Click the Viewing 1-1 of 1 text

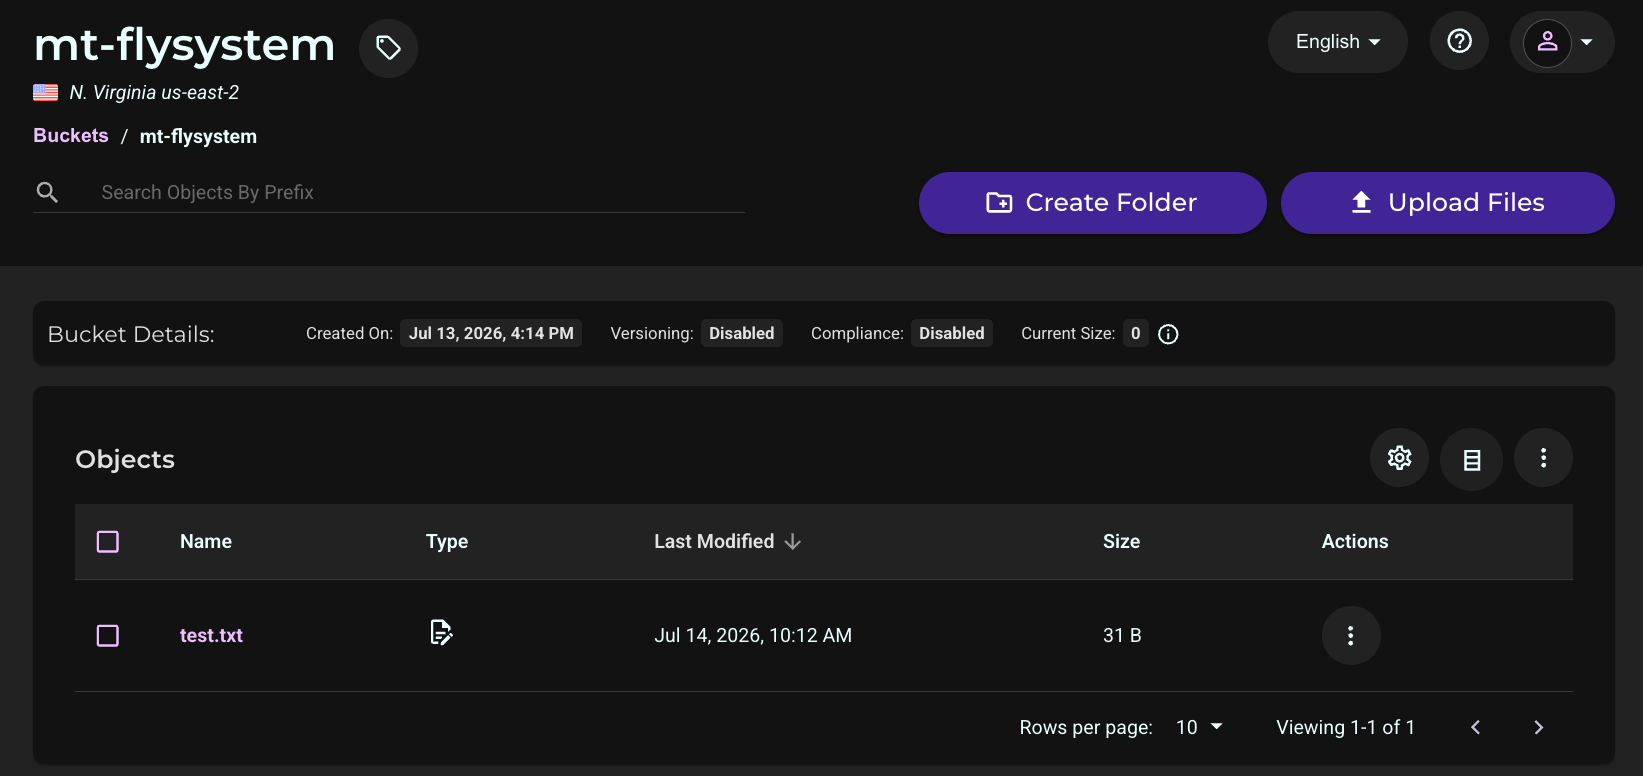(x=1345, y=727)
